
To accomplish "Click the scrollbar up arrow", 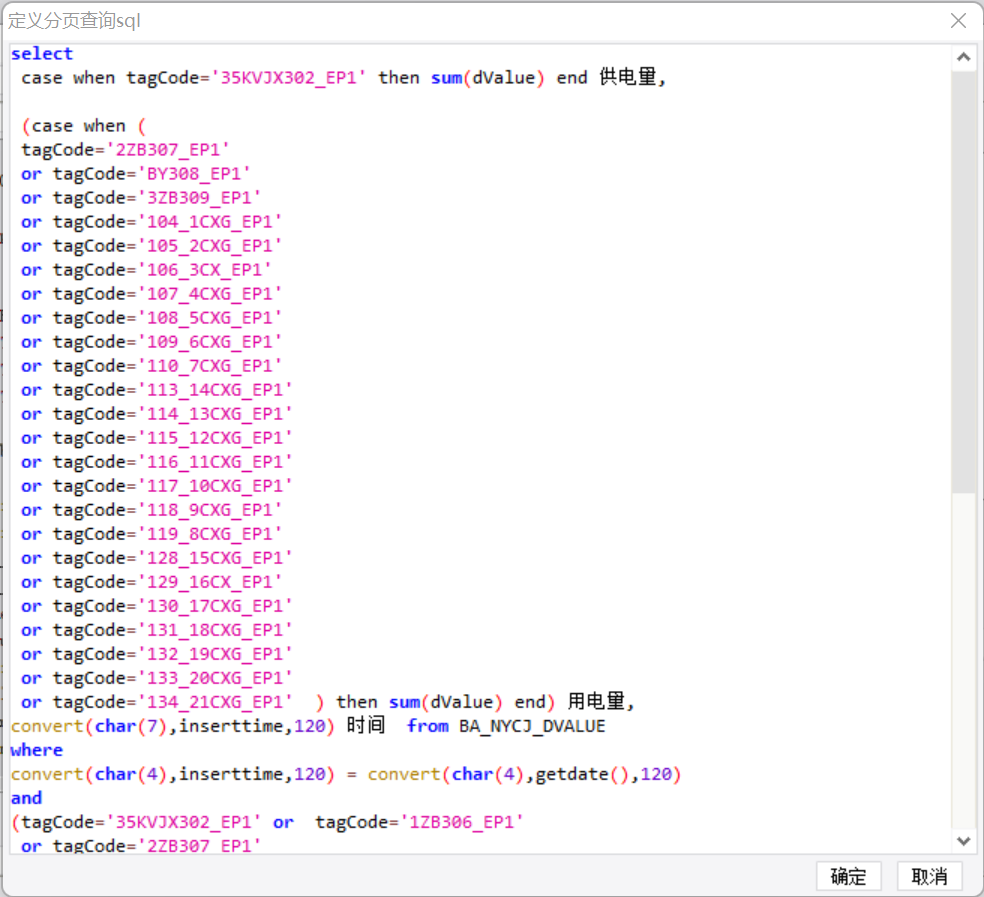I will [963, 58].
